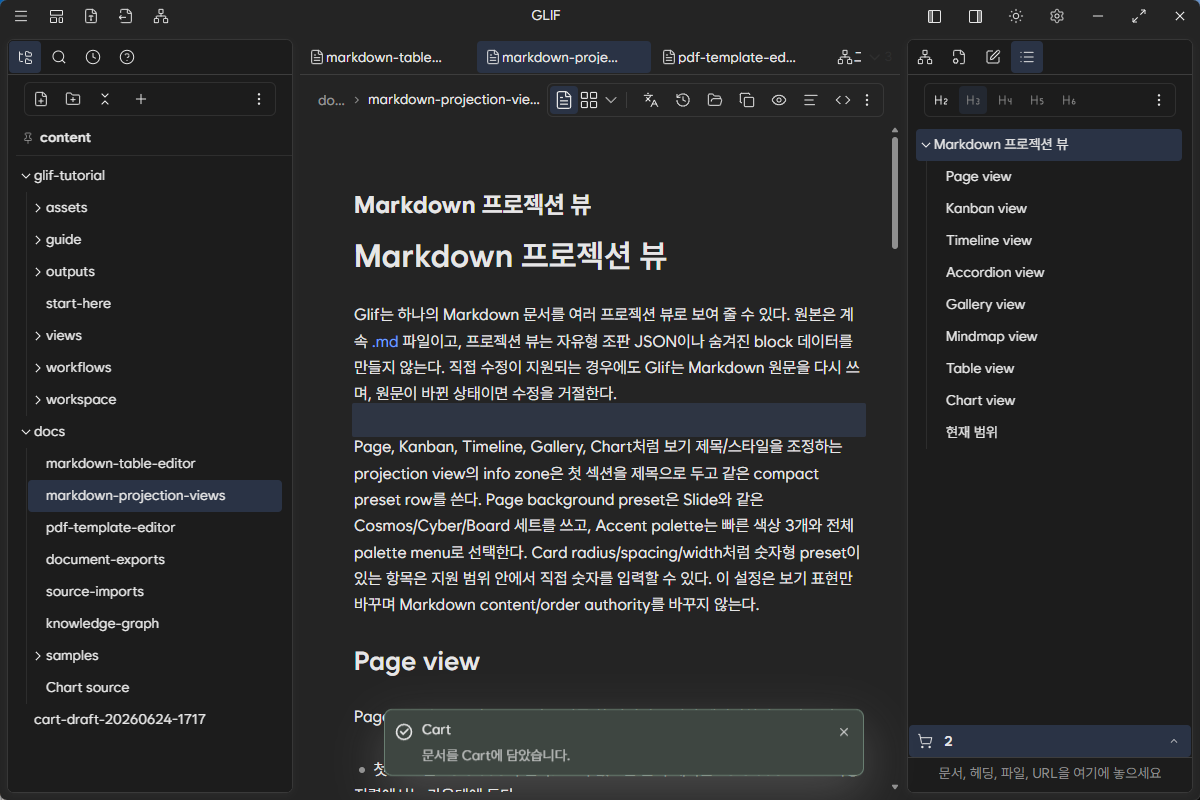Click the export document icon in title bar

pos(91,16)
